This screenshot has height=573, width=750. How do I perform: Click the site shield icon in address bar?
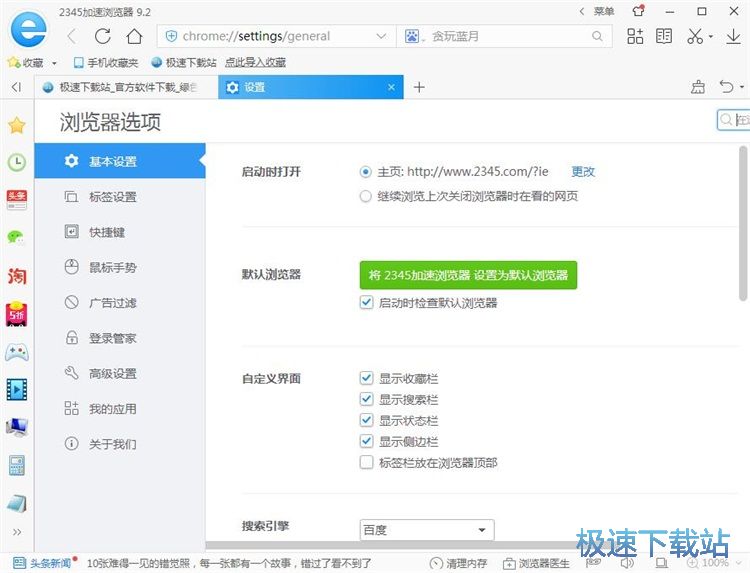pyautogui.click(x=171, y=36)
